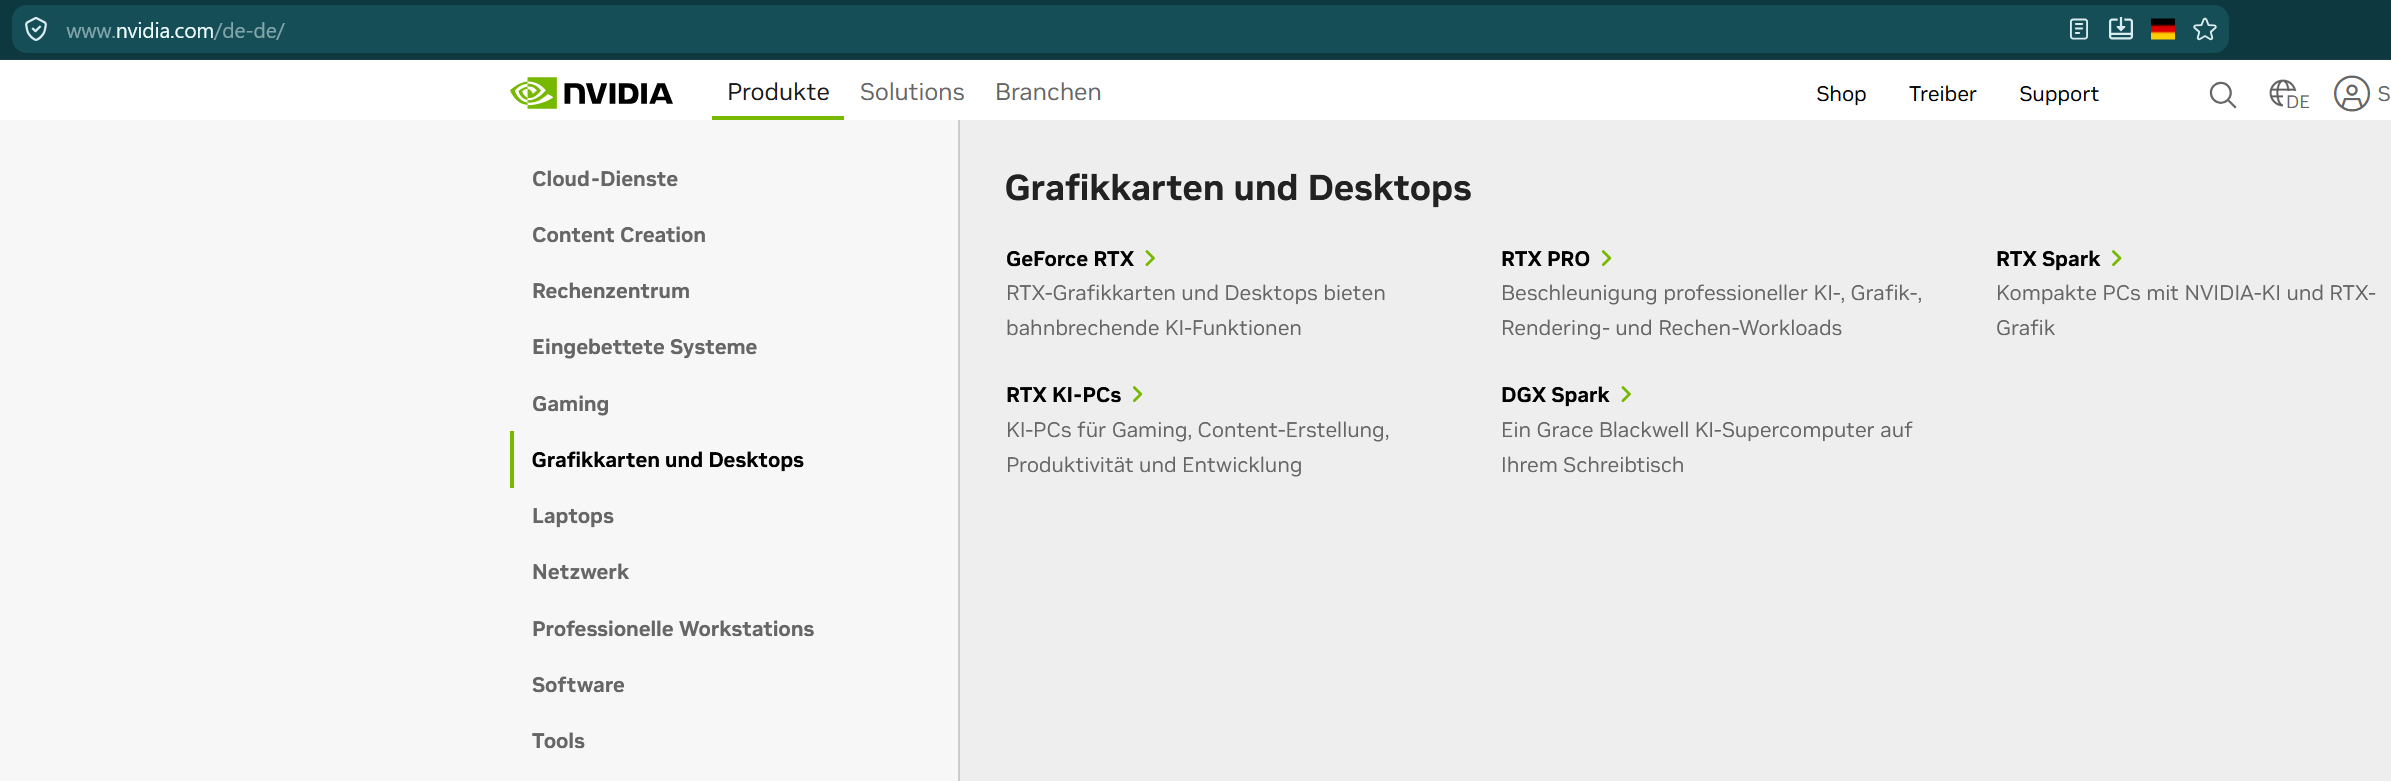The height and width of the screenshot is (781, 2391).
Task: Select the Software category
Action: 578,685
